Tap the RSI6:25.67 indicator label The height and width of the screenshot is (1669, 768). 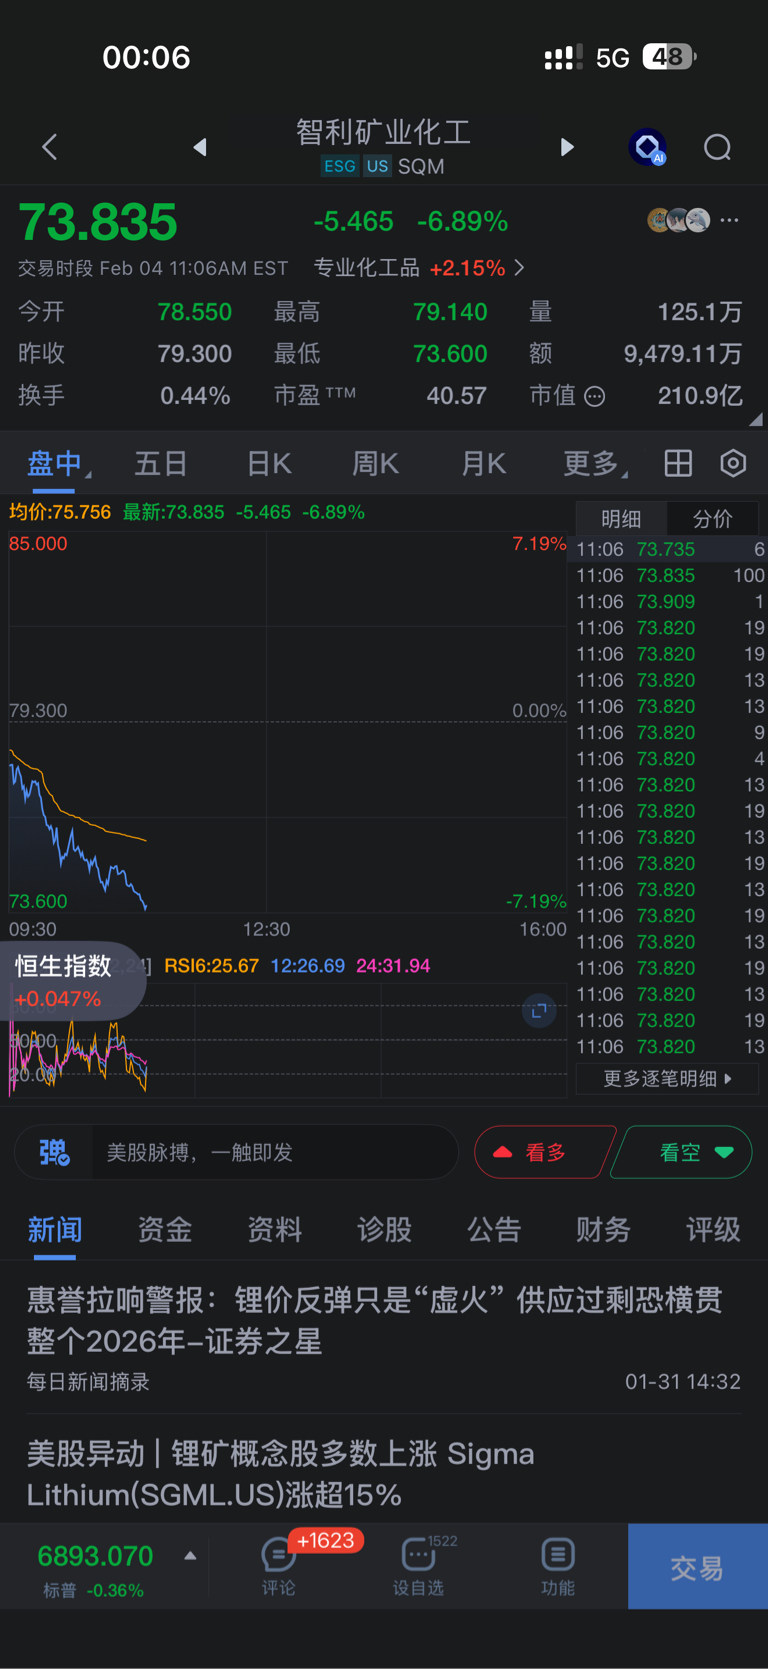(x=211, y=966)
